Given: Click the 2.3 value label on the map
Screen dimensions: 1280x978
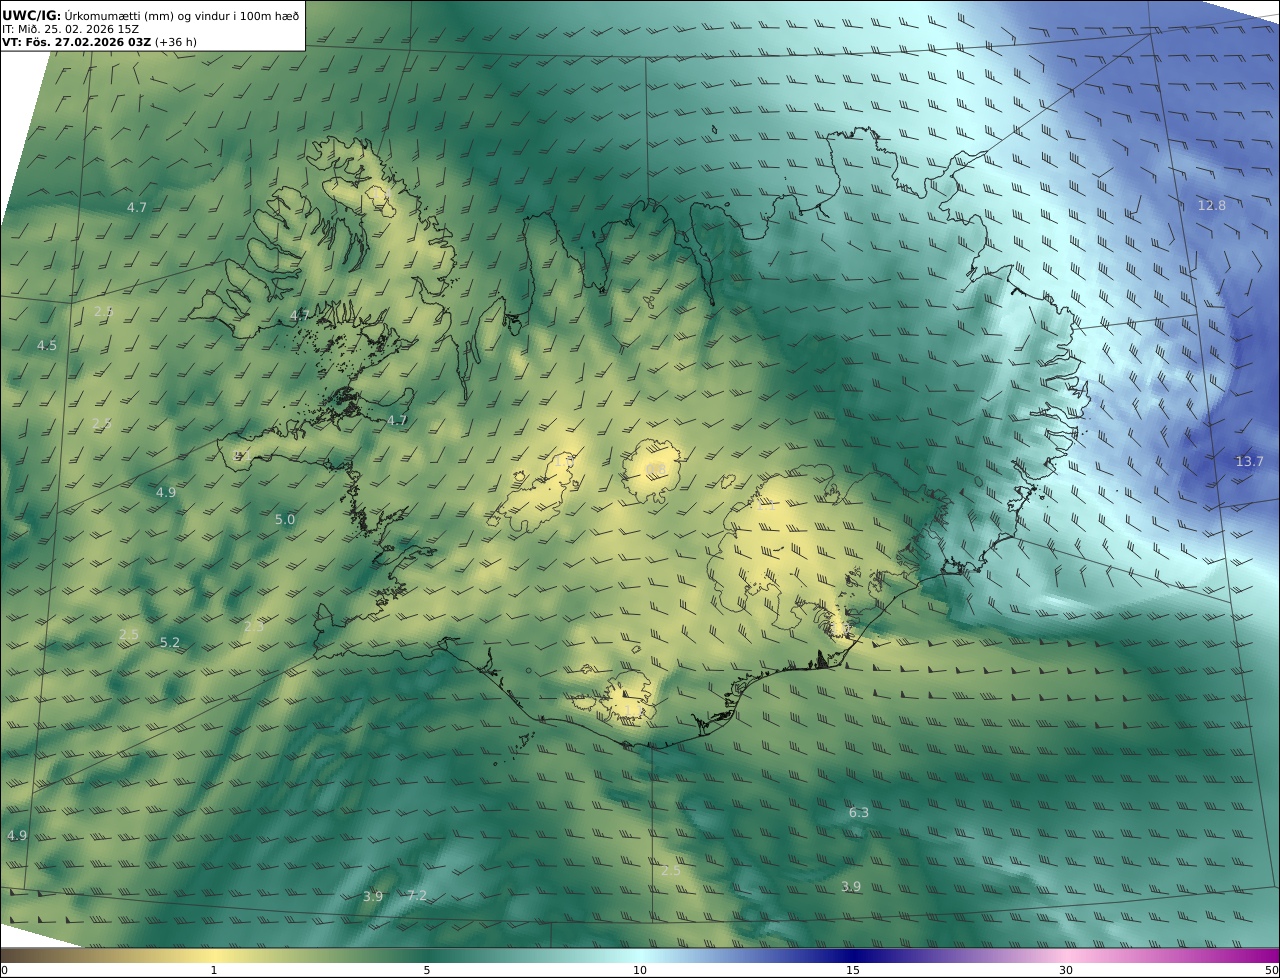Looking at the screenshot, I should [x=254, y=626].
